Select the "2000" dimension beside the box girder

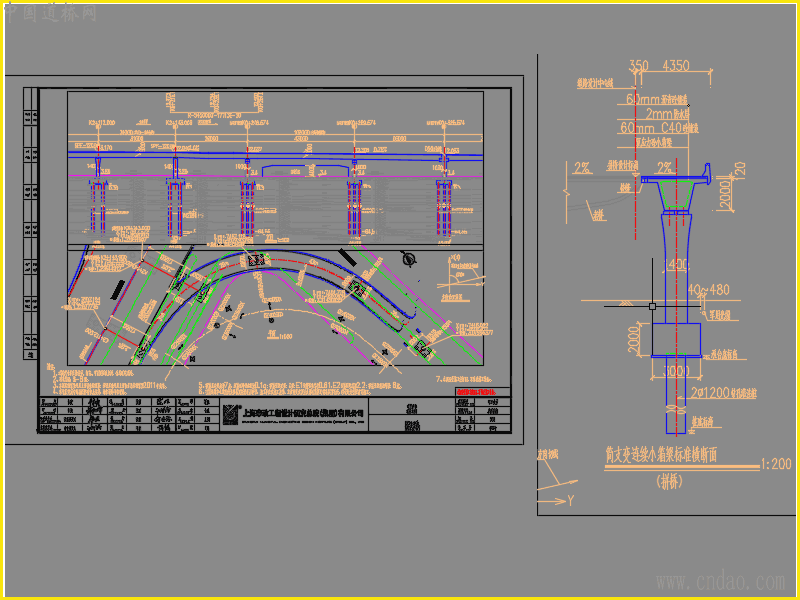pos(726,194)
